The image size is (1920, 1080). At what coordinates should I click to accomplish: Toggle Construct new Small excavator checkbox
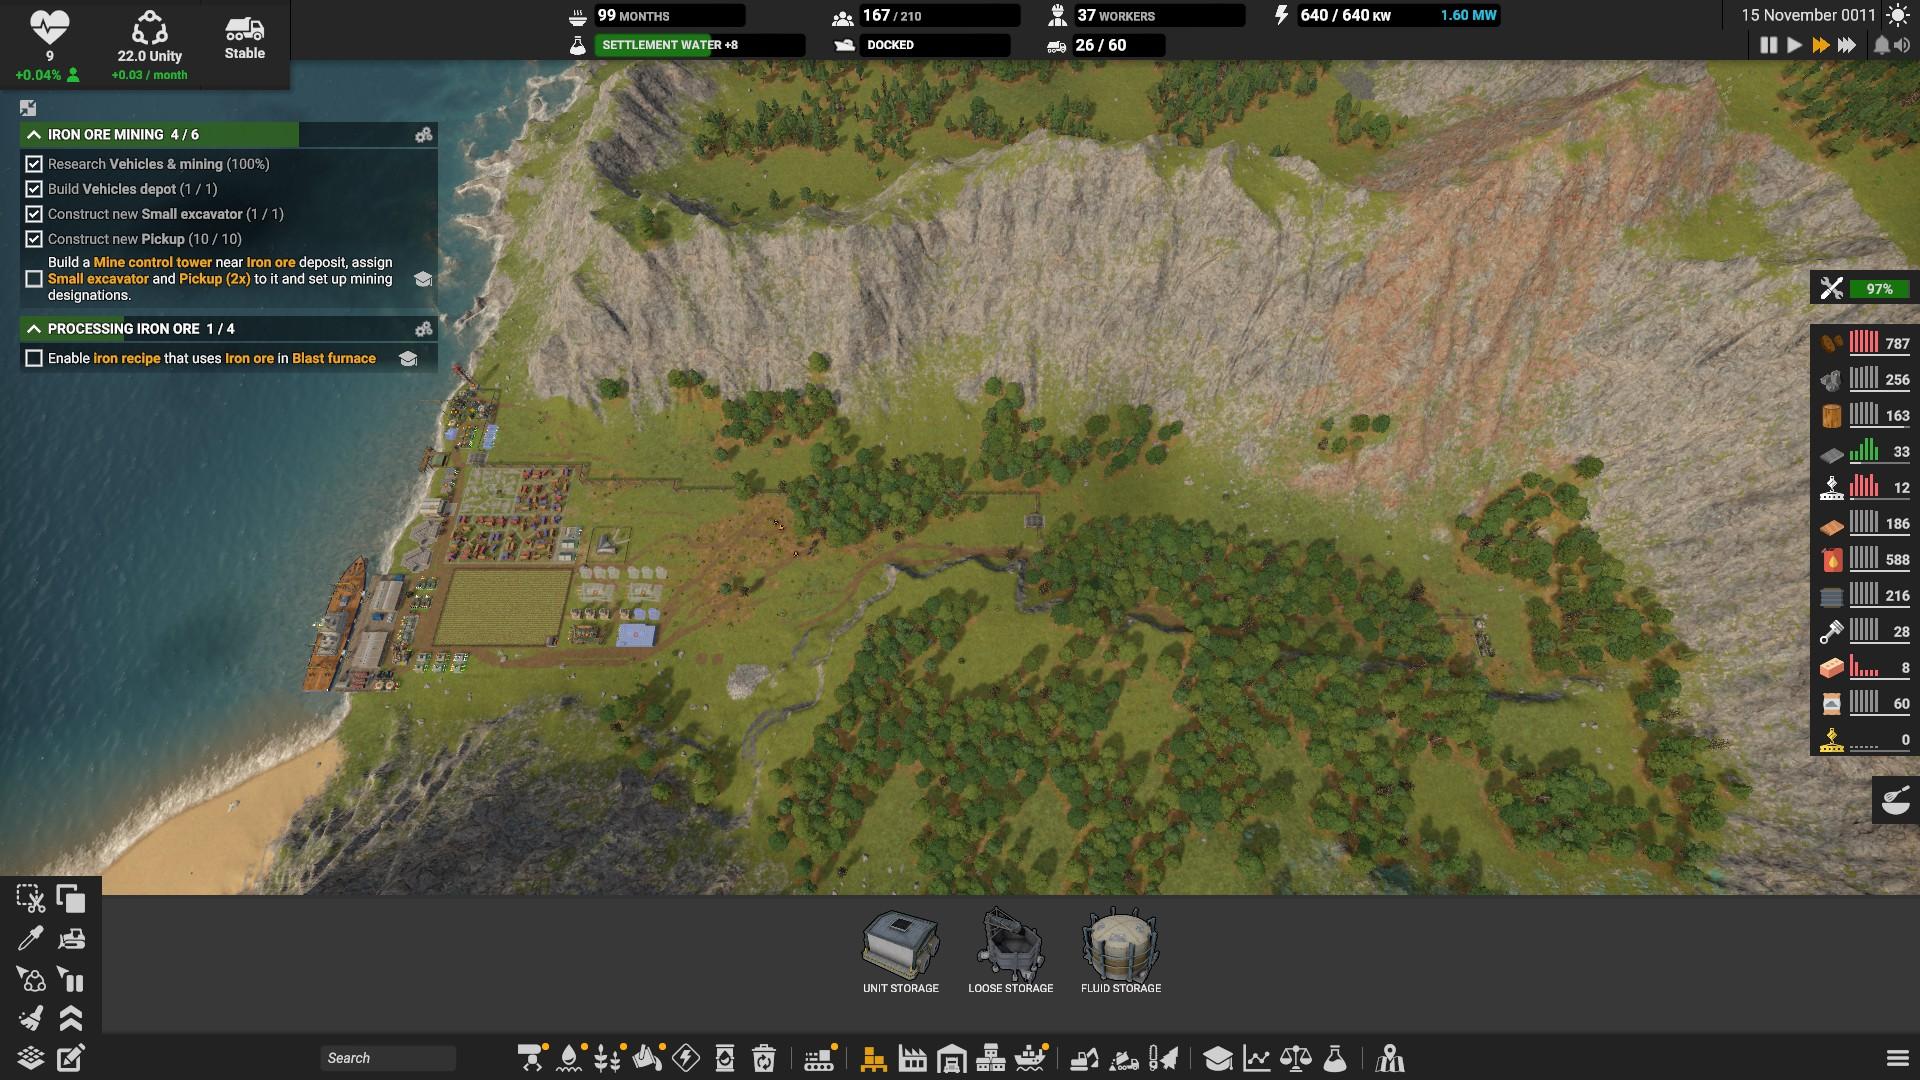(34, 214)
